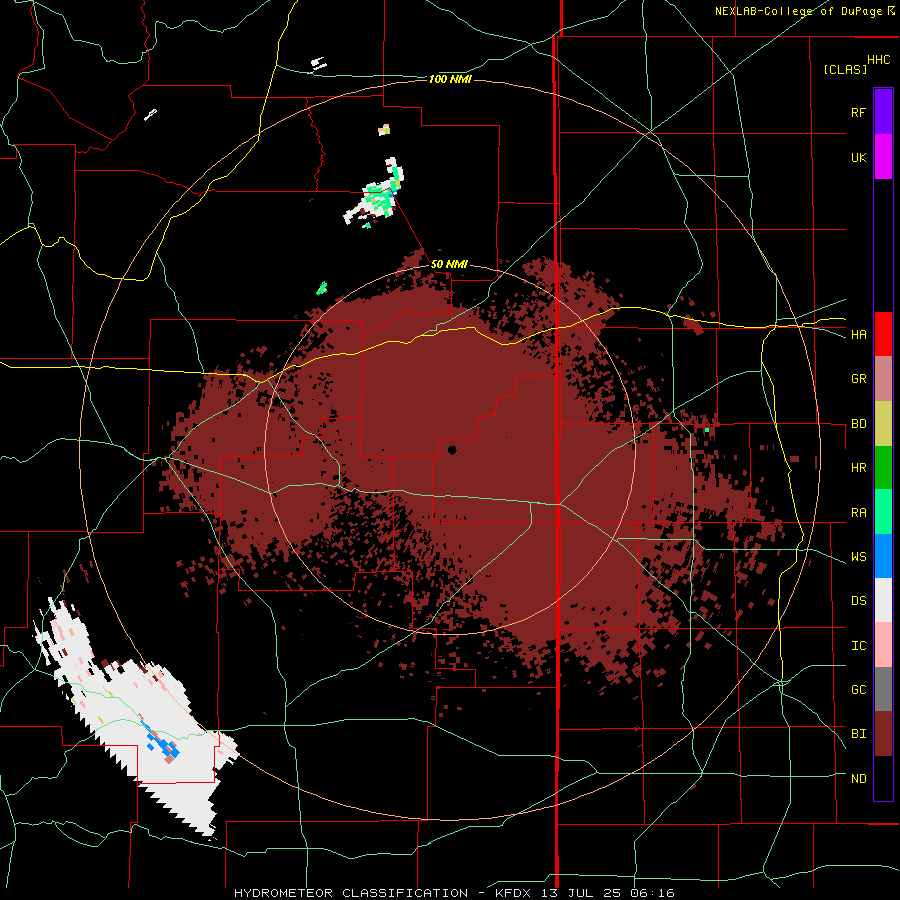
Task: Click the 100 NMI range ring label
Action: coord(450,79)
